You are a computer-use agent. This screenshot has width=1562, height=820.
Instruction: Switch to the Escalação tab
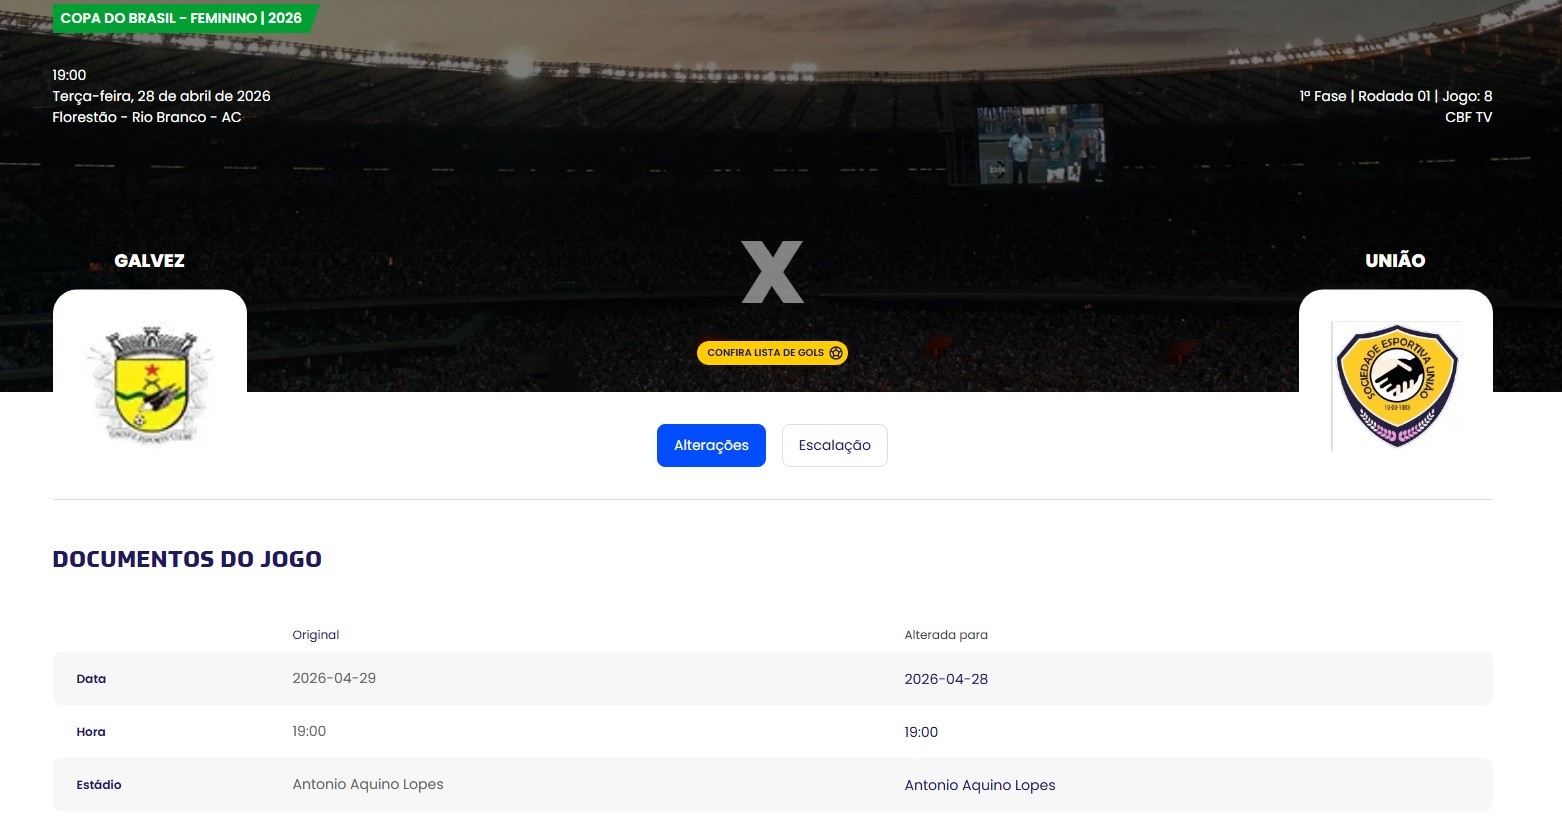[x=834, y=445]
